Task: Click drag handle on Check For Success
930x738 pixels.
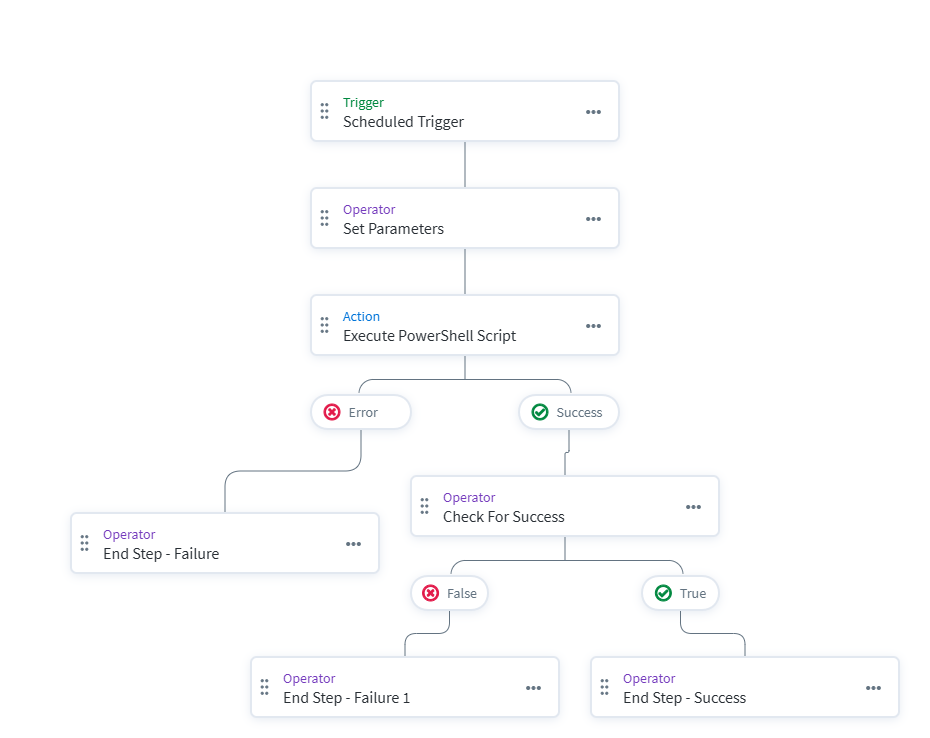Action: pos(425,506)
